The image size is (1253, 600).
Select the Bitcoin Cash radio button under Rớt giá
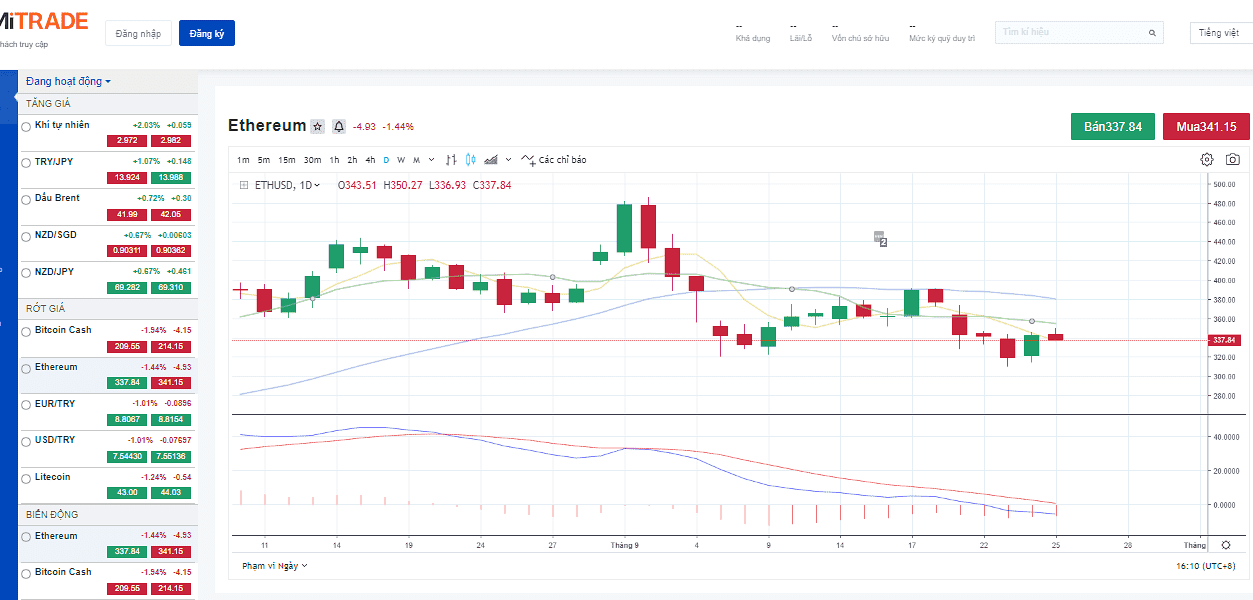26,331
